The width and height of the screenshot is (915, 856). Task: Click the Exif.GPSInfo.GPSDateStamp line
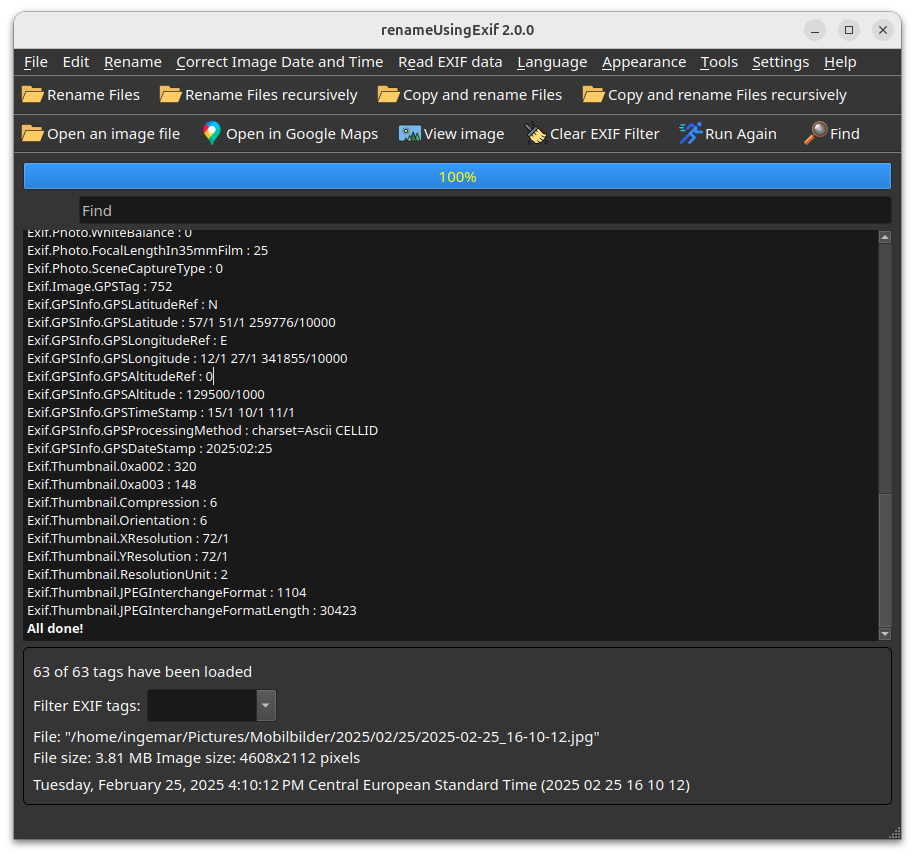tap(149, 449)
